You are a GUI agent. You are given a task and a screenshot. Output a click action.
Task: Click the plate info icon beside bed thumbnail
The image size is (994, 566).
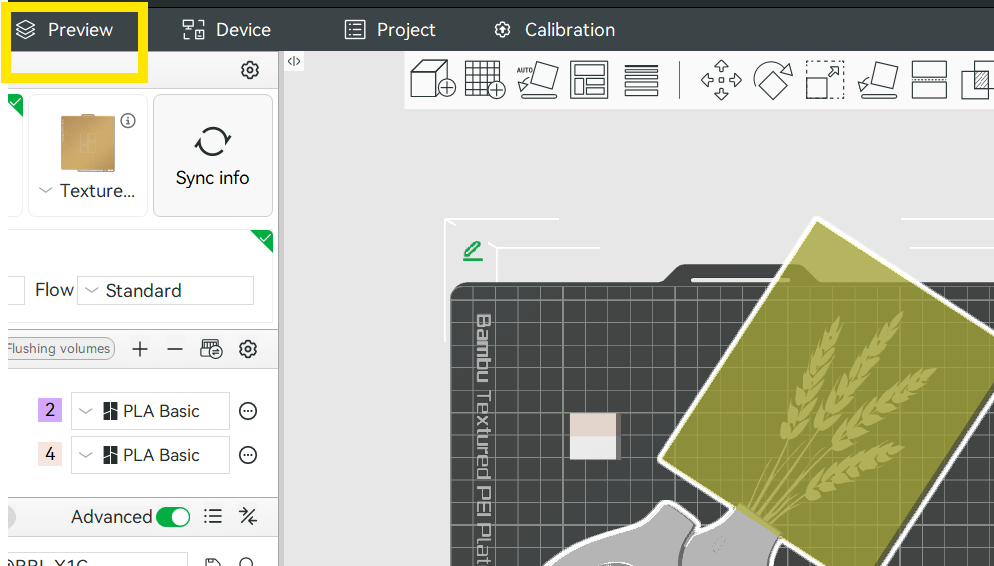coord(128,120)
